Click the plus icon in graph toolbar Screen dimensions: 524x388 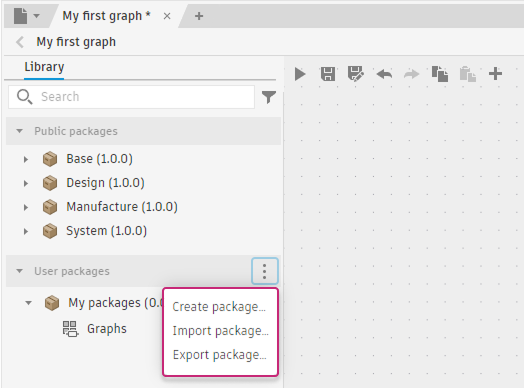[495, 74]
